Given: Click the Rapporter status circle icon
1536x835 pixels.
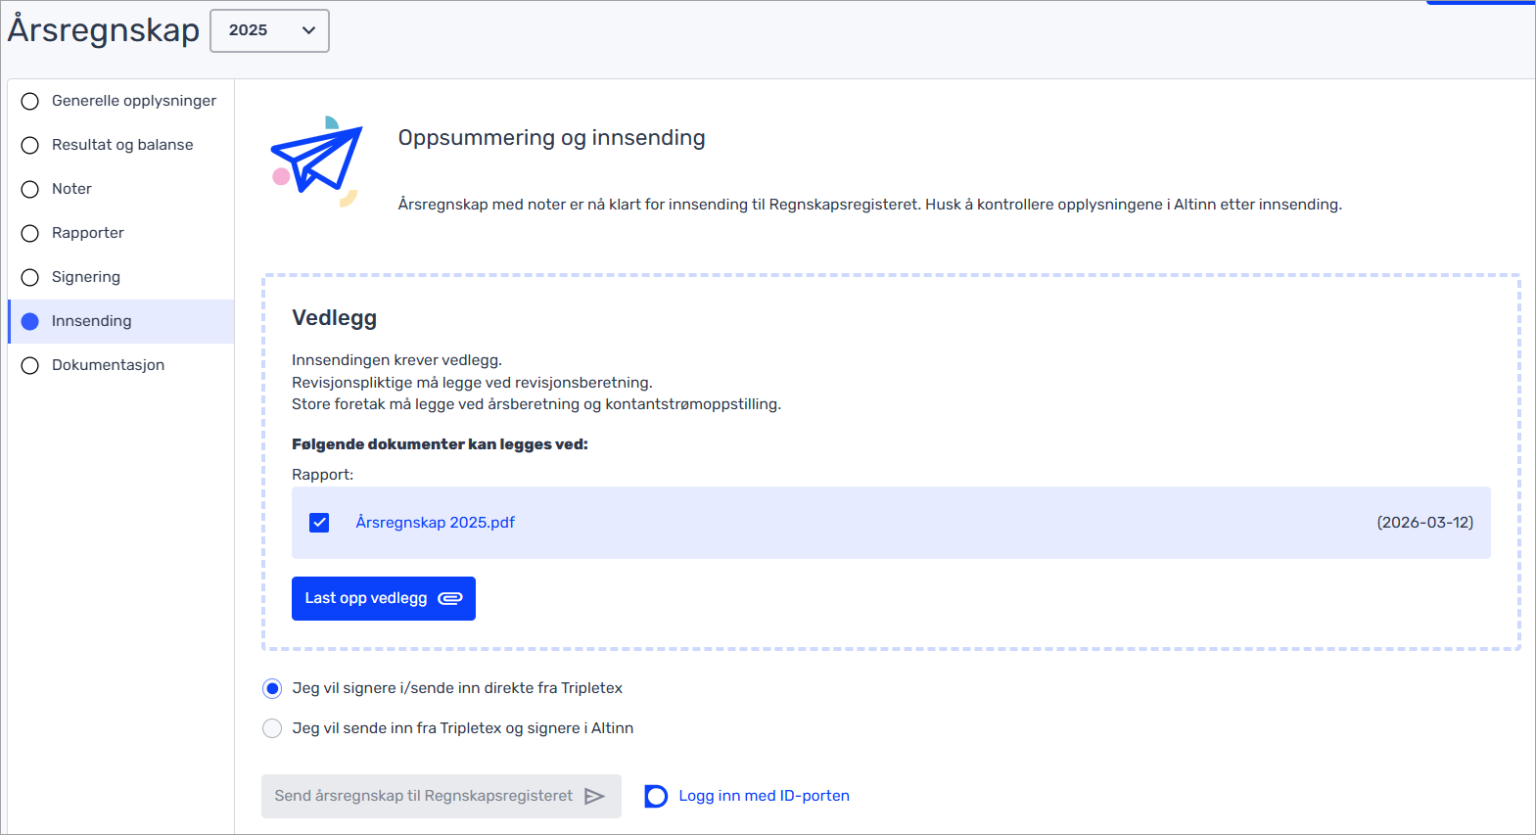Looking at the screenshot, I should click(30, 233).
